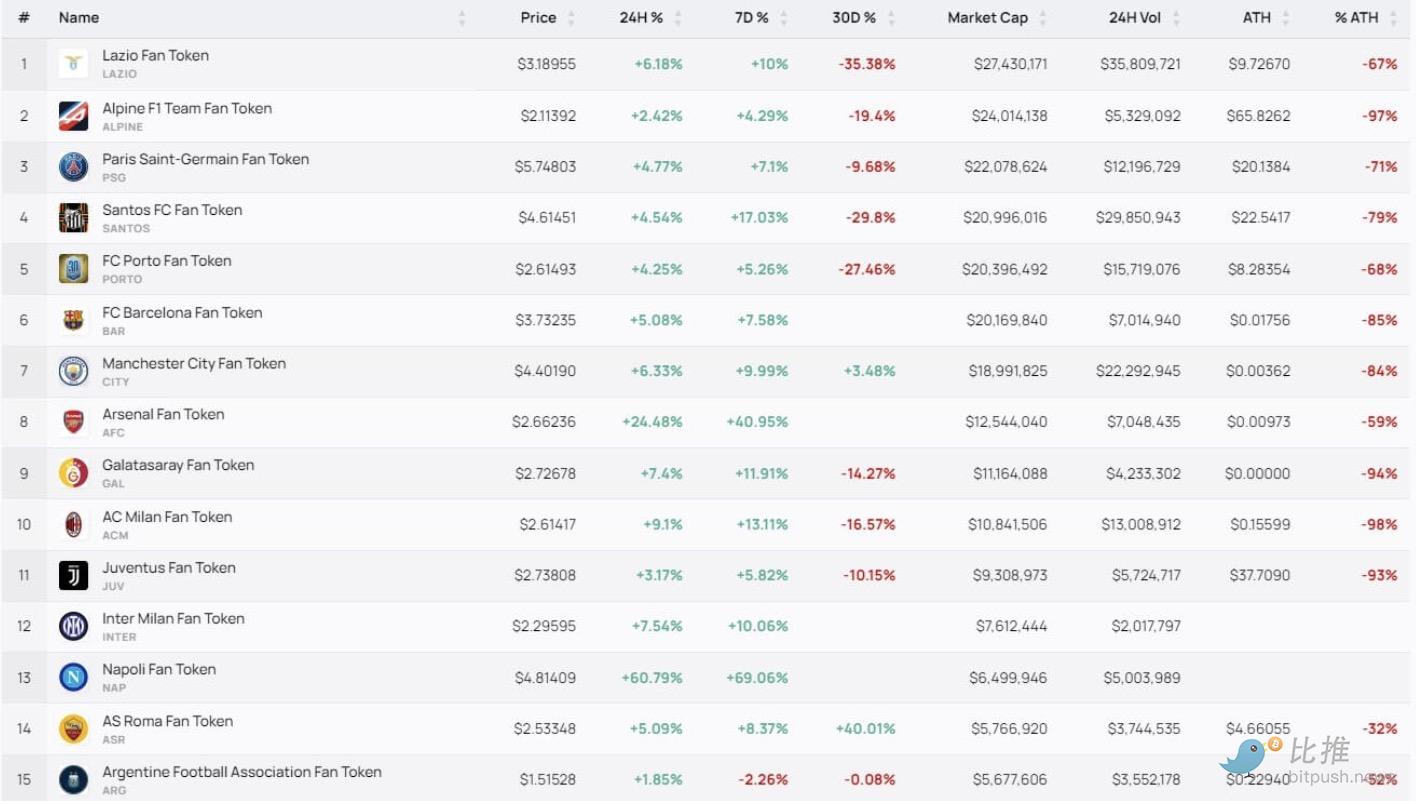
Task: Open Juventus Fan Token link
Action: pos(169,568)
